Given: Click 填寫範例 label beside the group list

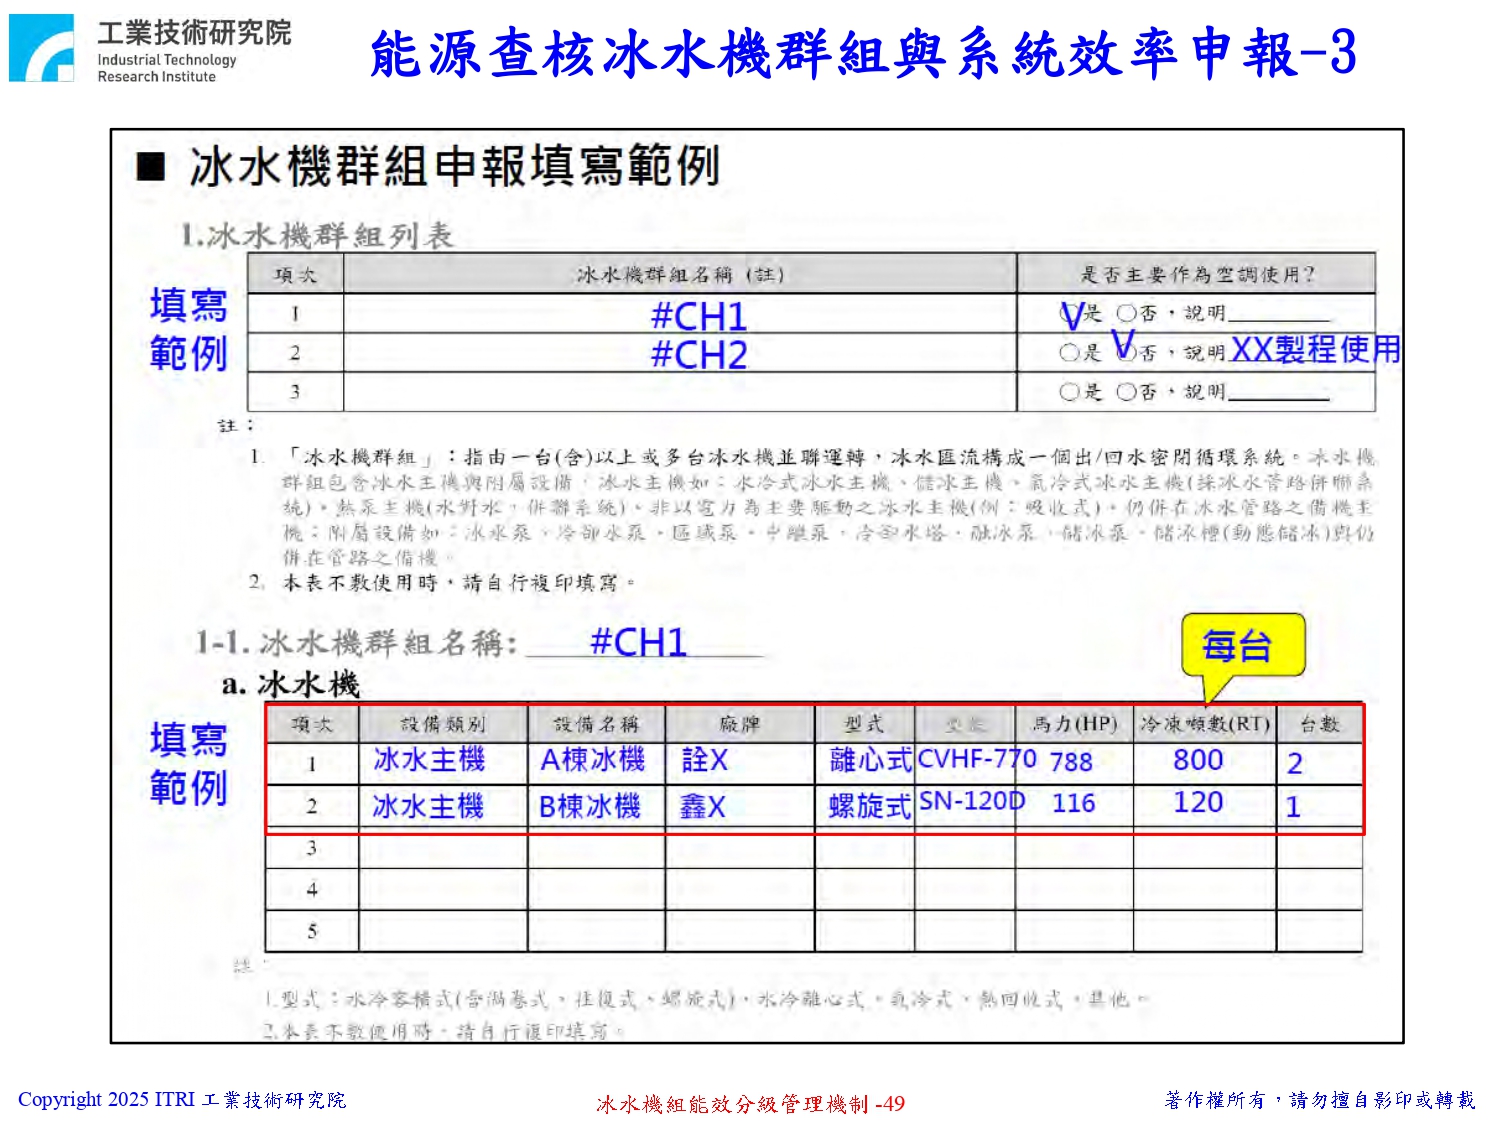Looking at the screenshot, I should tap(189, 329).
